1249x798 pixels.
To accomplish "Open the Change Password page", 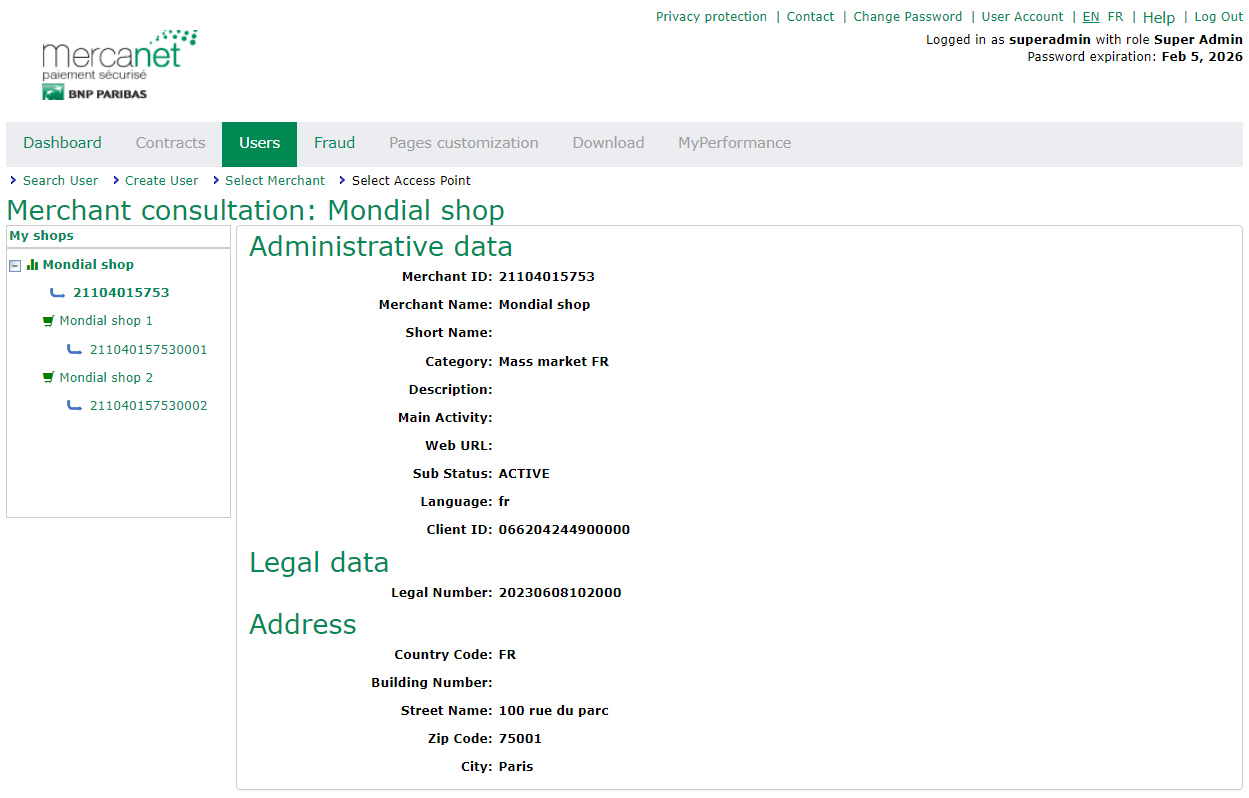I will coord(907,17).
